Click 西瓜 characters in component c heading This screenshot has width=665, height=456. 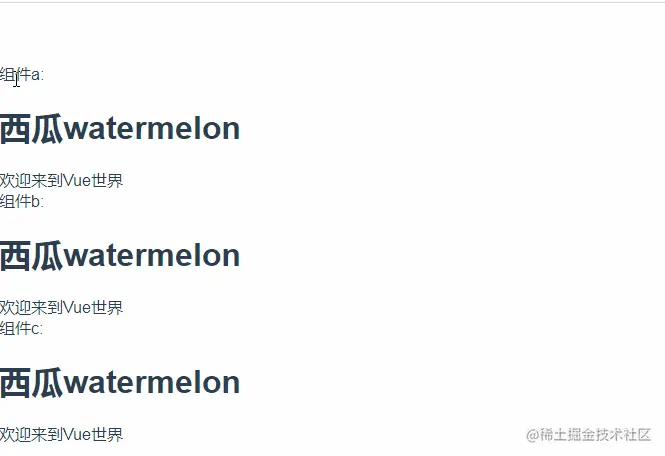tap(31, 382)
